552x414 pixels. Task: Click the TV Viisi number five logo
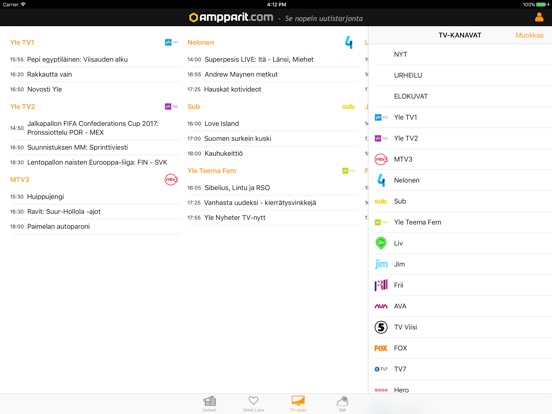point(381,327)
